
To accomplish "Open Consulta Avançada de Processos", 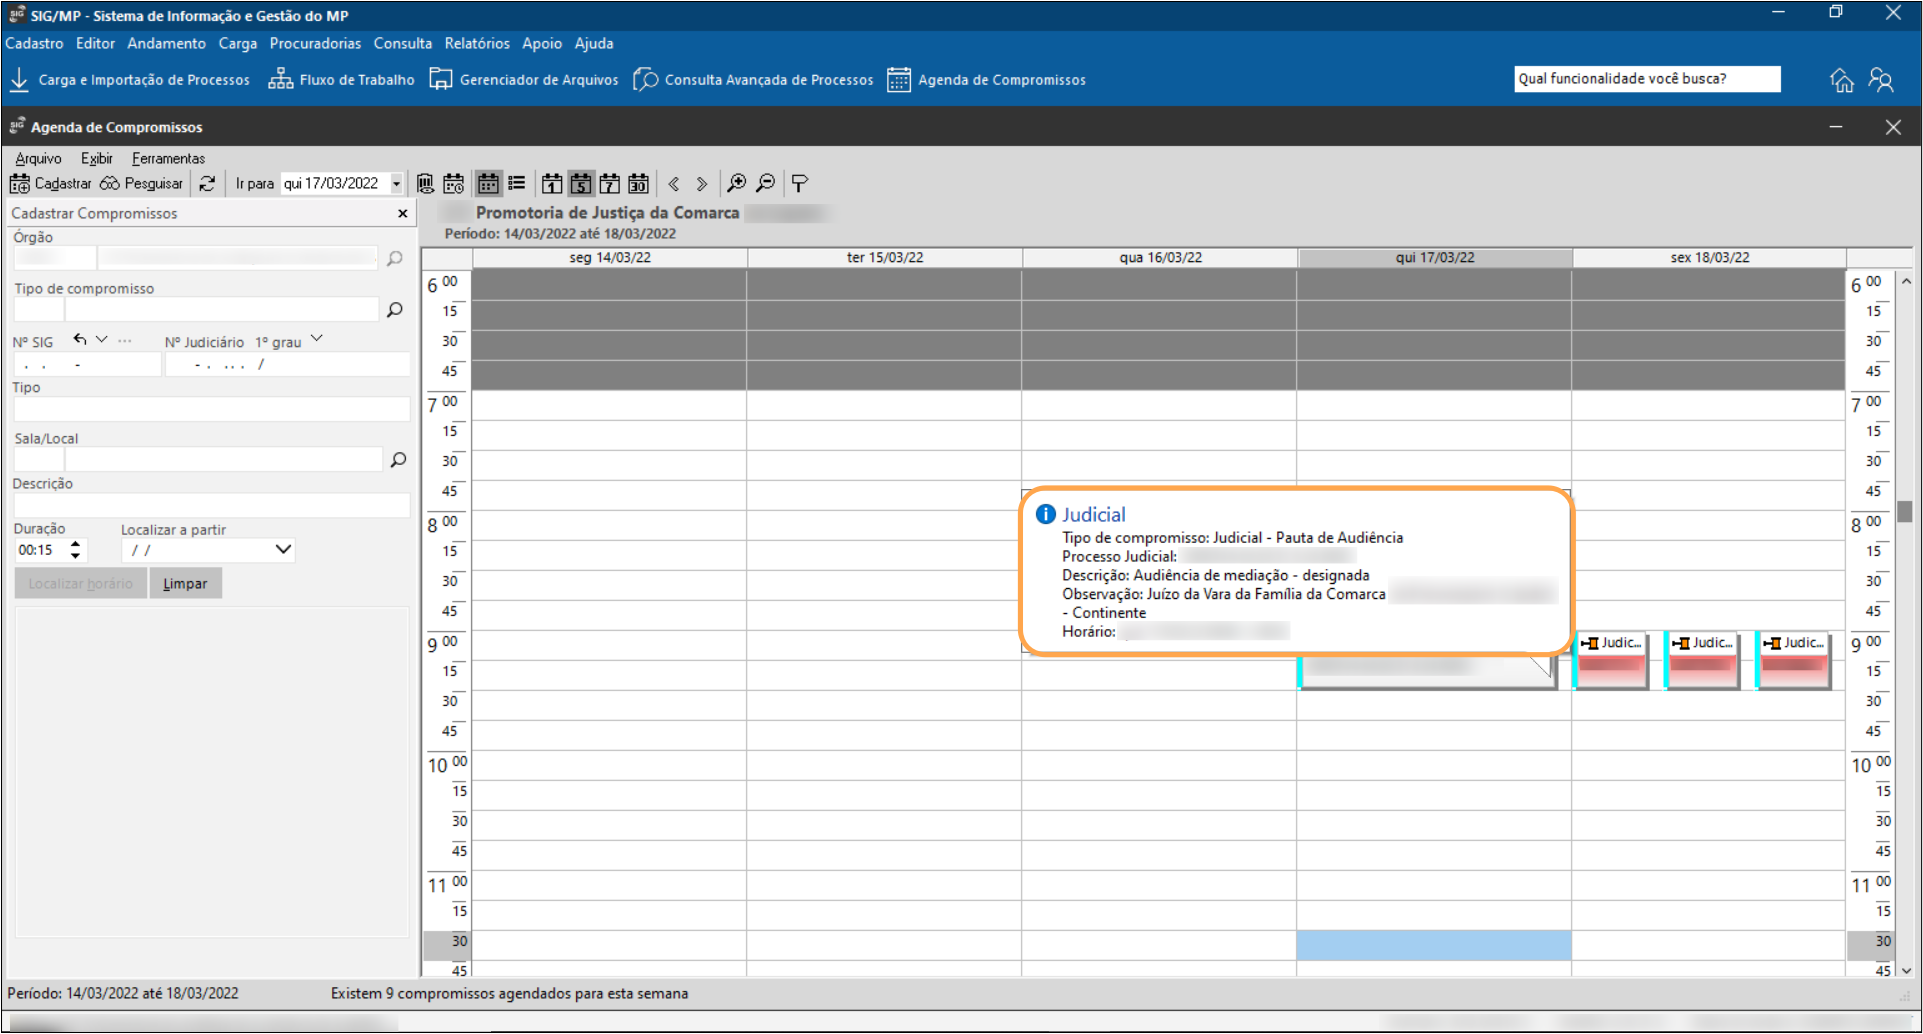I will 754,80.
